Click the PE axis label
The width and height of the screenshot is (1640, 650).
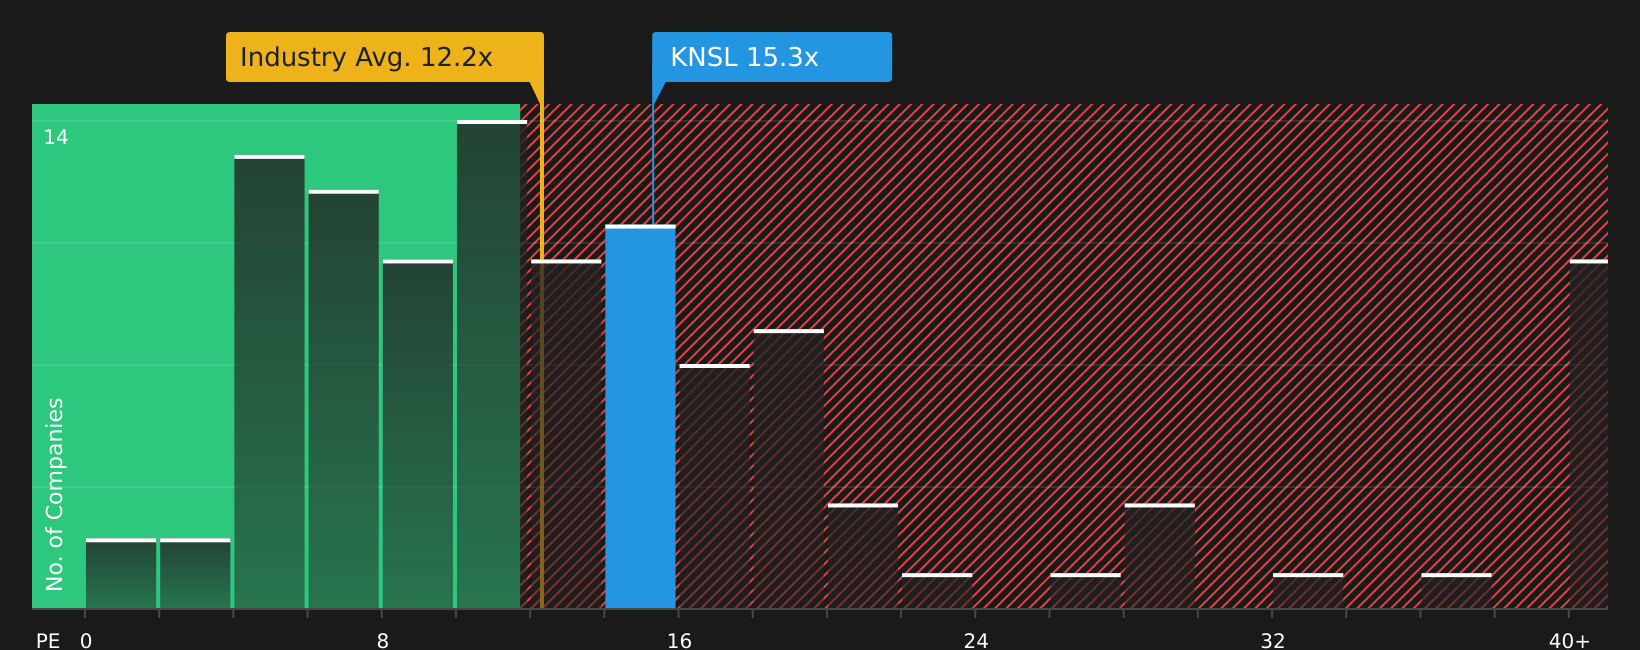click(x=48, y=641)
